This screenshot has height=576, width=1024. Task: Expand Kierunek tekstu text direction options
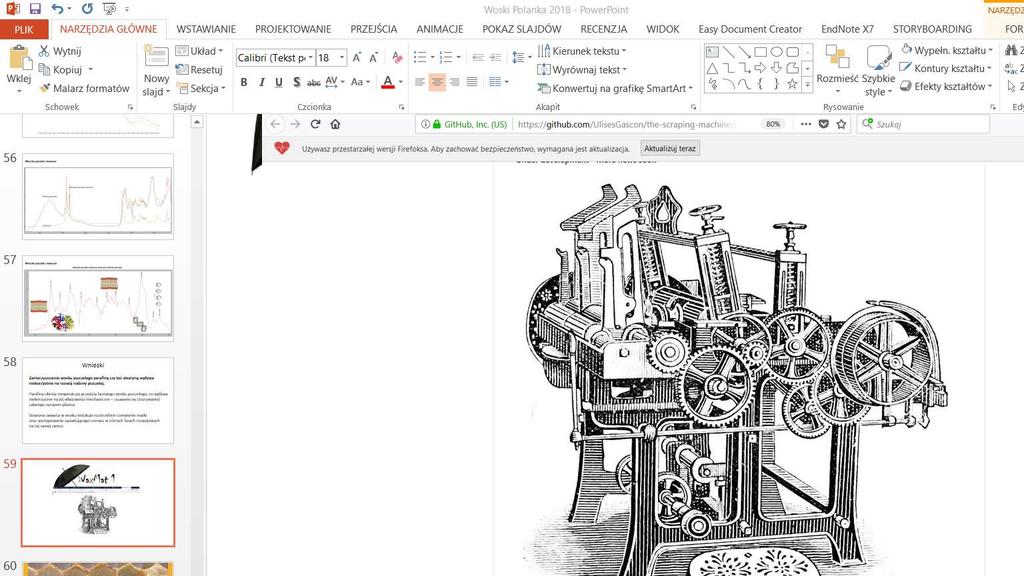click(582, 51)
